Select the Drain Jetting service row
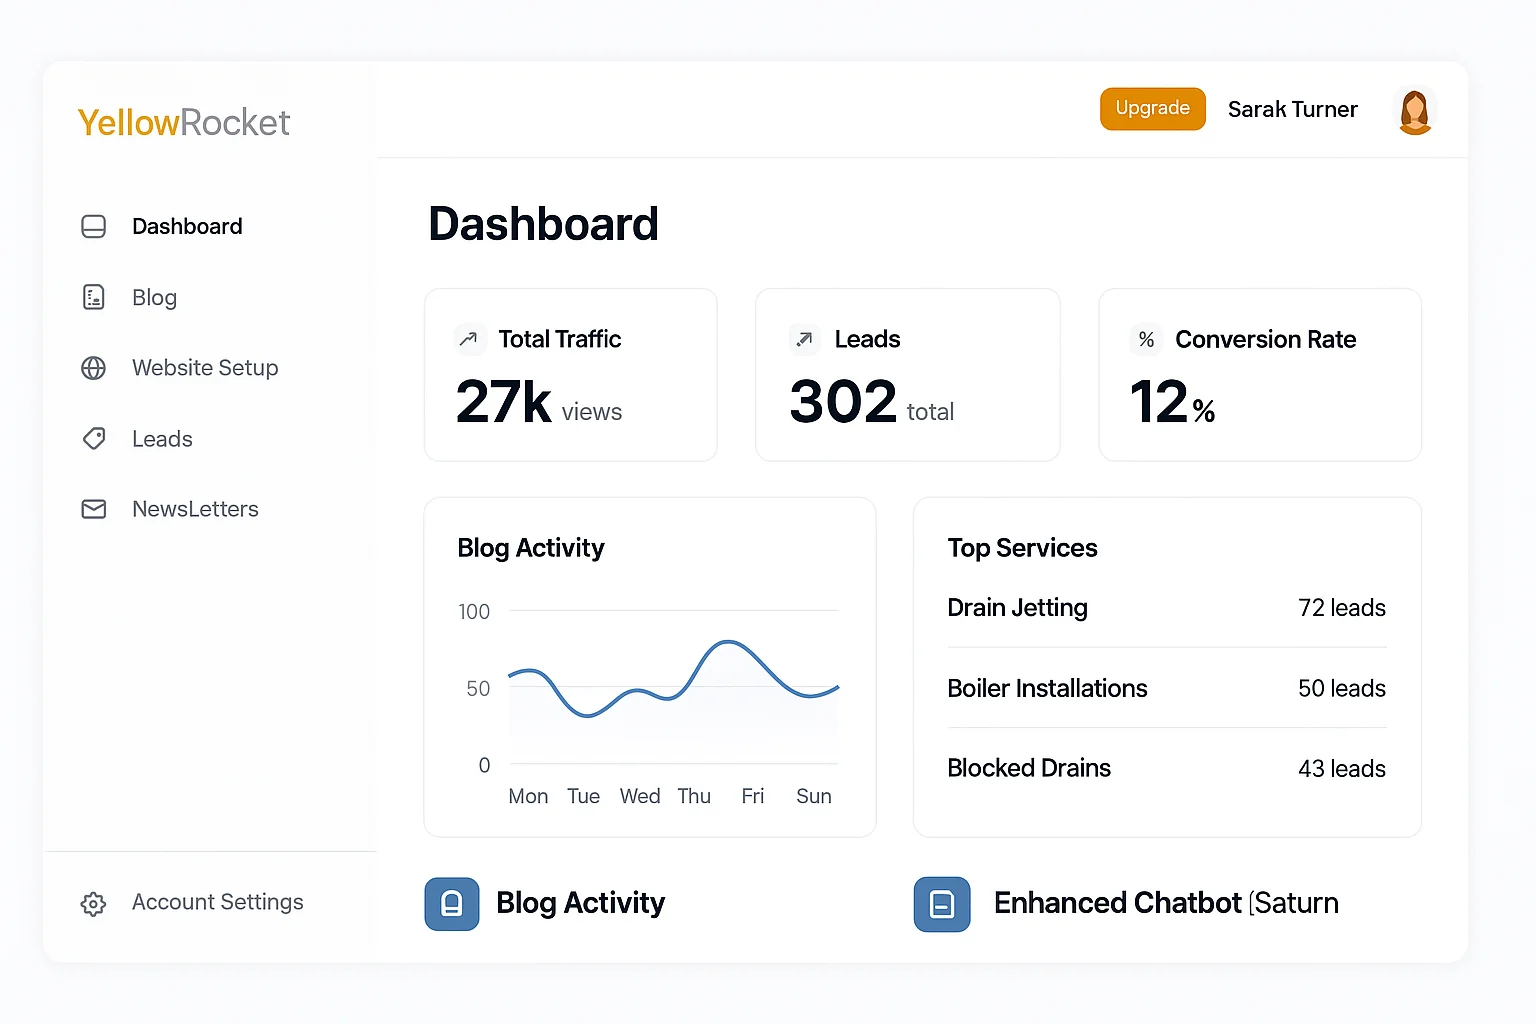 click(x=1166, y=608)
